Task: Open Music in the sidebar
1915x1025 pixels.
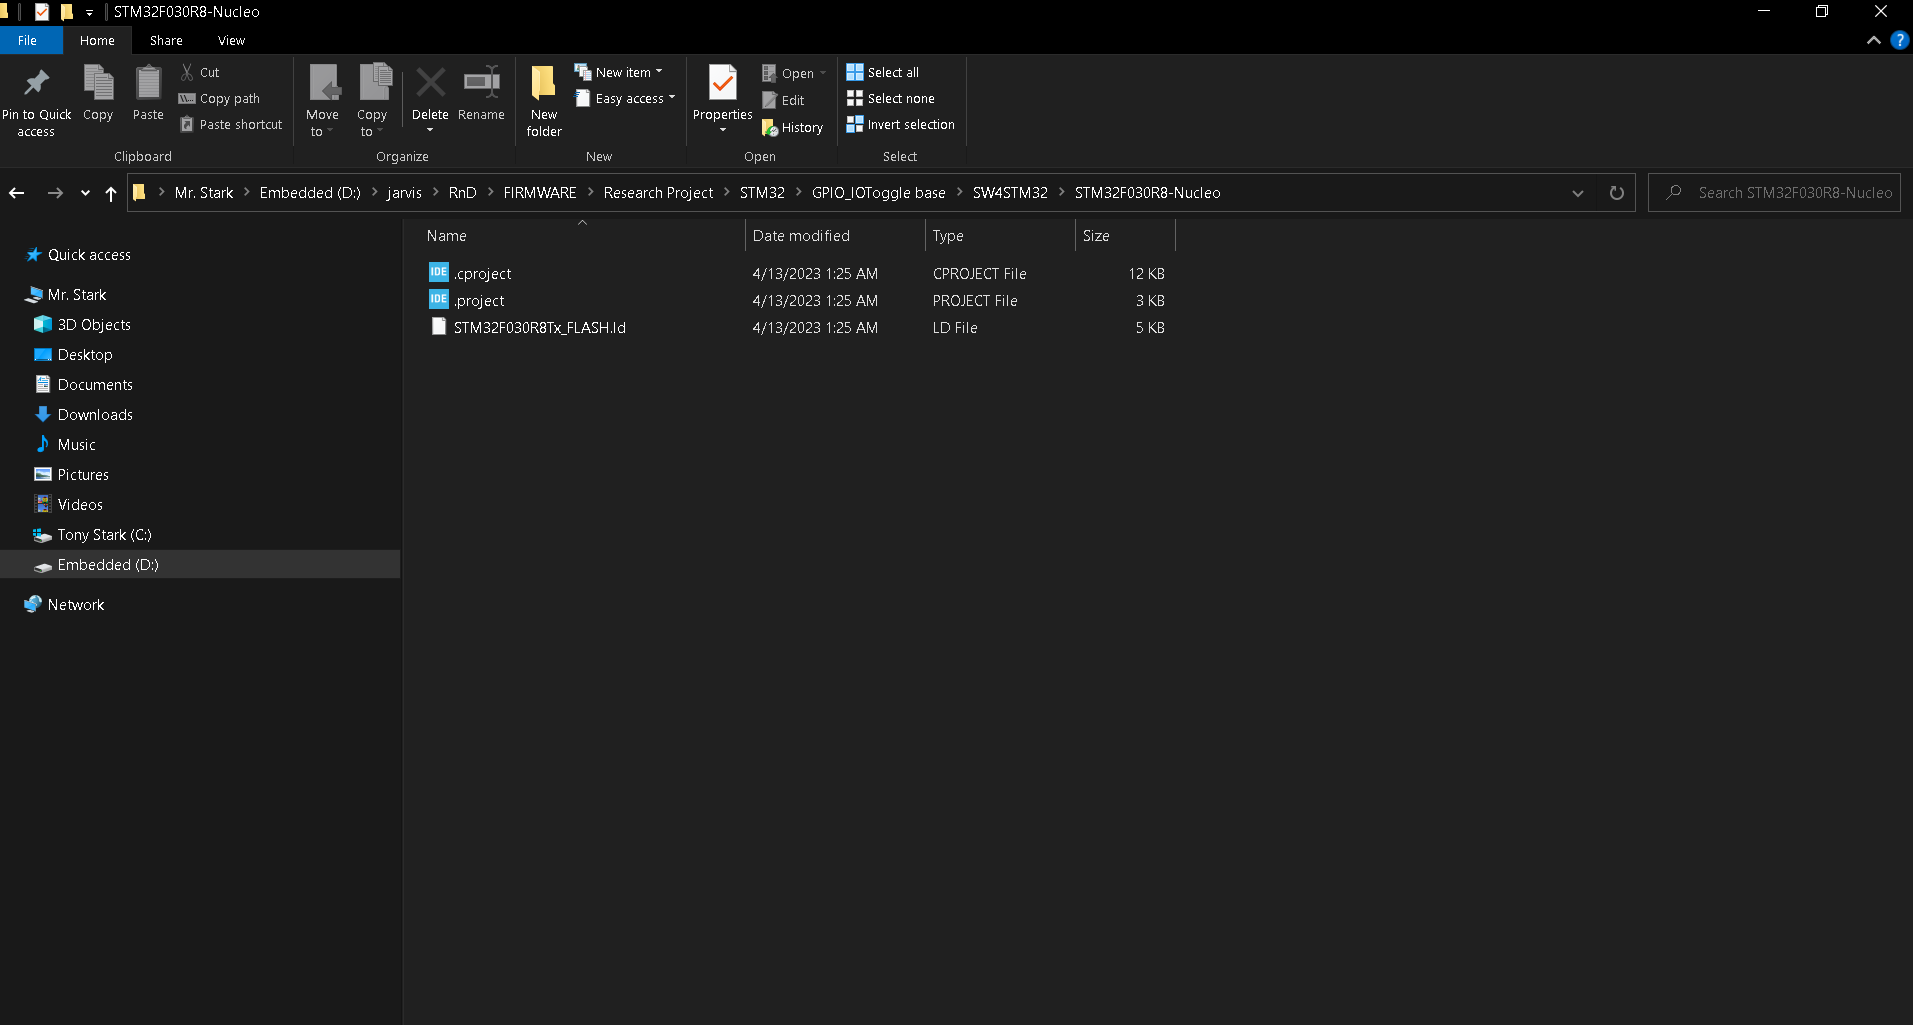Action: pyautogui.click(x=76, y=445)
